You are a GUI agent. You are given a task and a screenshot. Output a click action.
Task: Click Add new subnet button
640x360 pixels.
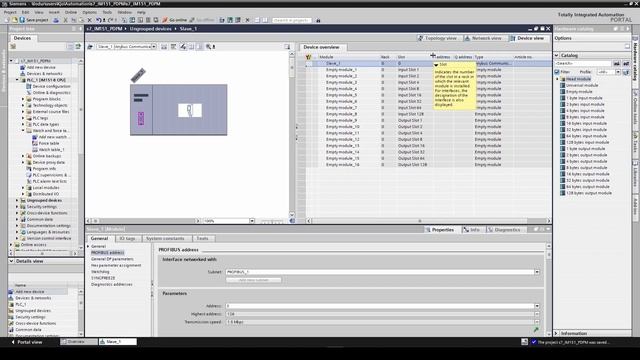point(253,280)
